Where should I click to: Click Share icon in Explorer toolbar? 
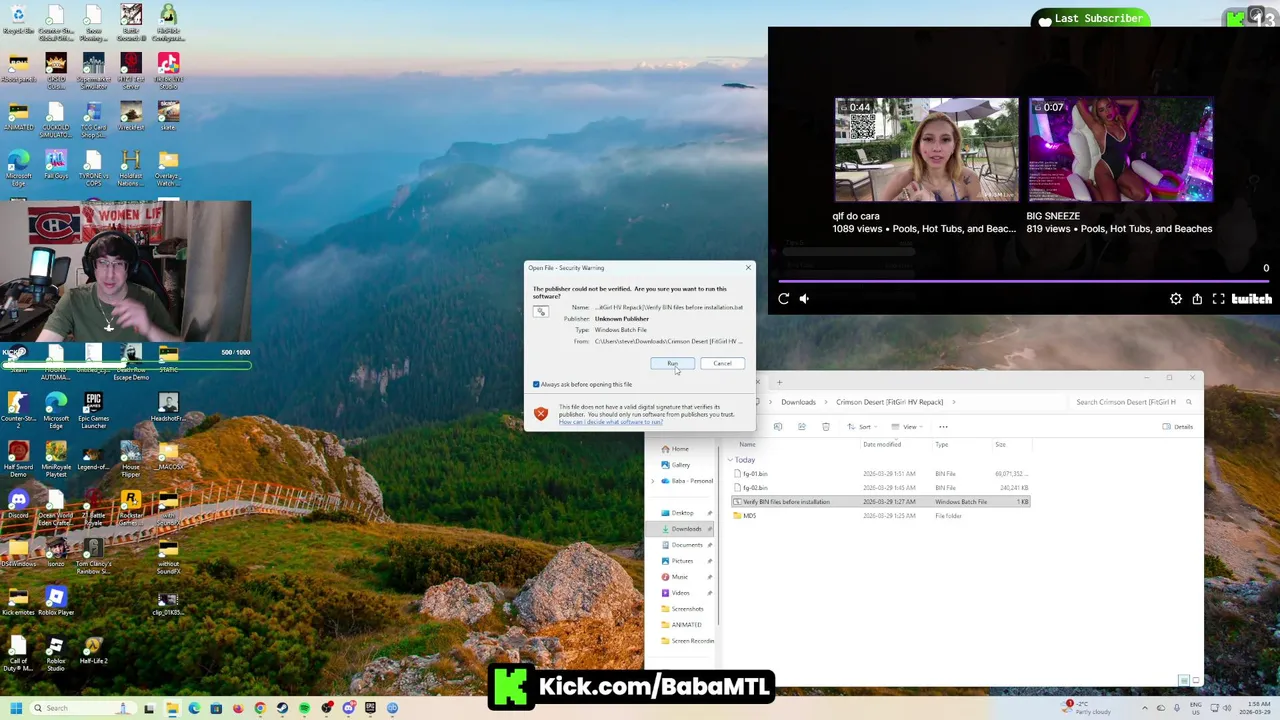tap(801, 427)
